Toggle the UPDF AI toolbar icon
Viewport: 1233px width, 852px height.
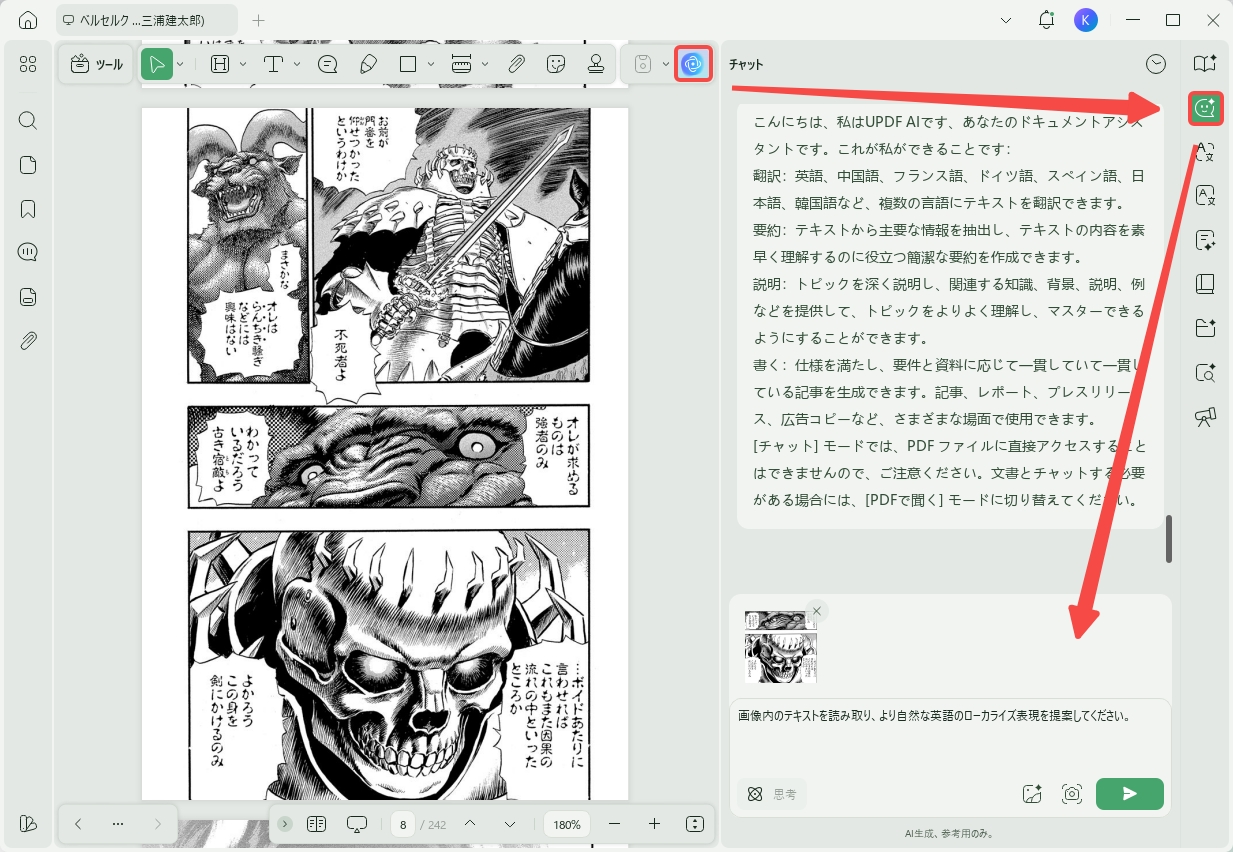pyautogui.click(x=693, y=64)
